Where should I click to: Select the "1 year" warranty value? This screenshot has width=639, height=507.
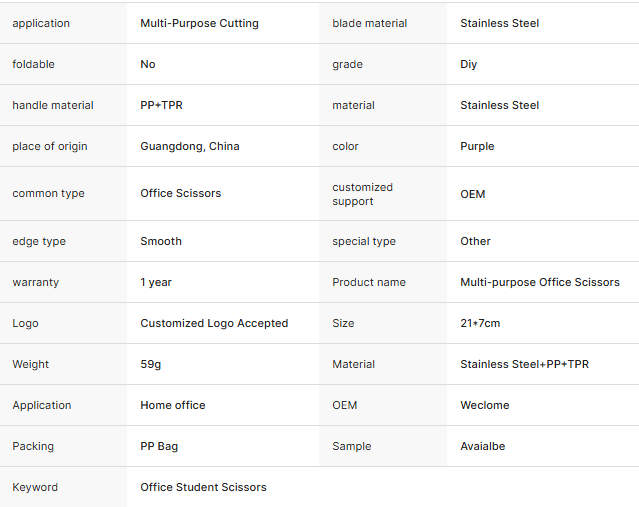pos(156,282)
